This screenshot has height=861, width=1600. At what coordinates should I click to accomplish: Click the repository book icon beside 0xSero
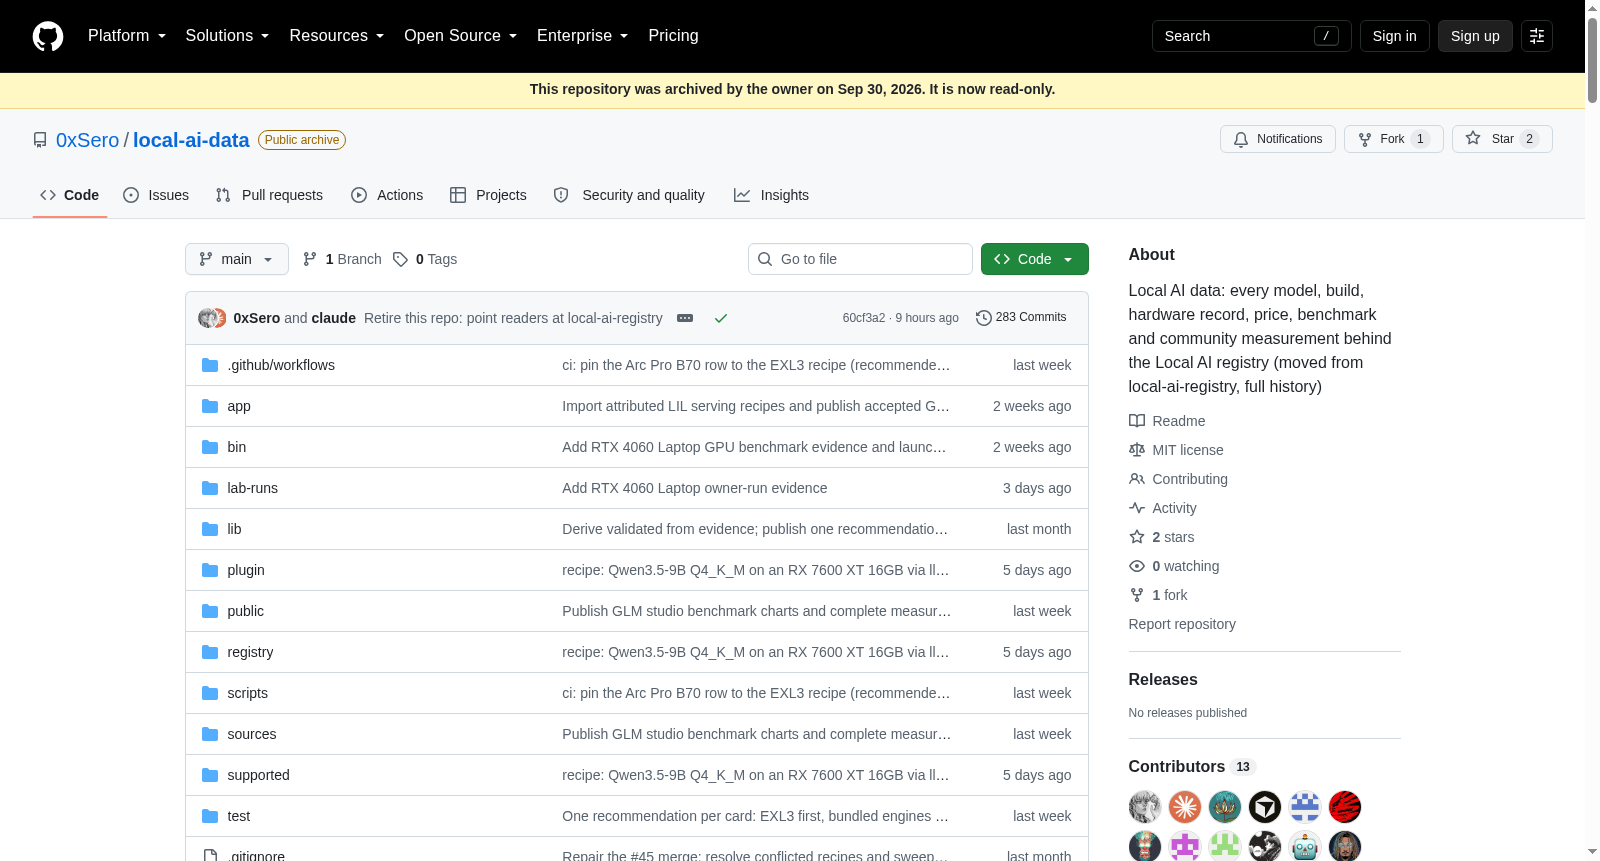click(x=40, y=140)
